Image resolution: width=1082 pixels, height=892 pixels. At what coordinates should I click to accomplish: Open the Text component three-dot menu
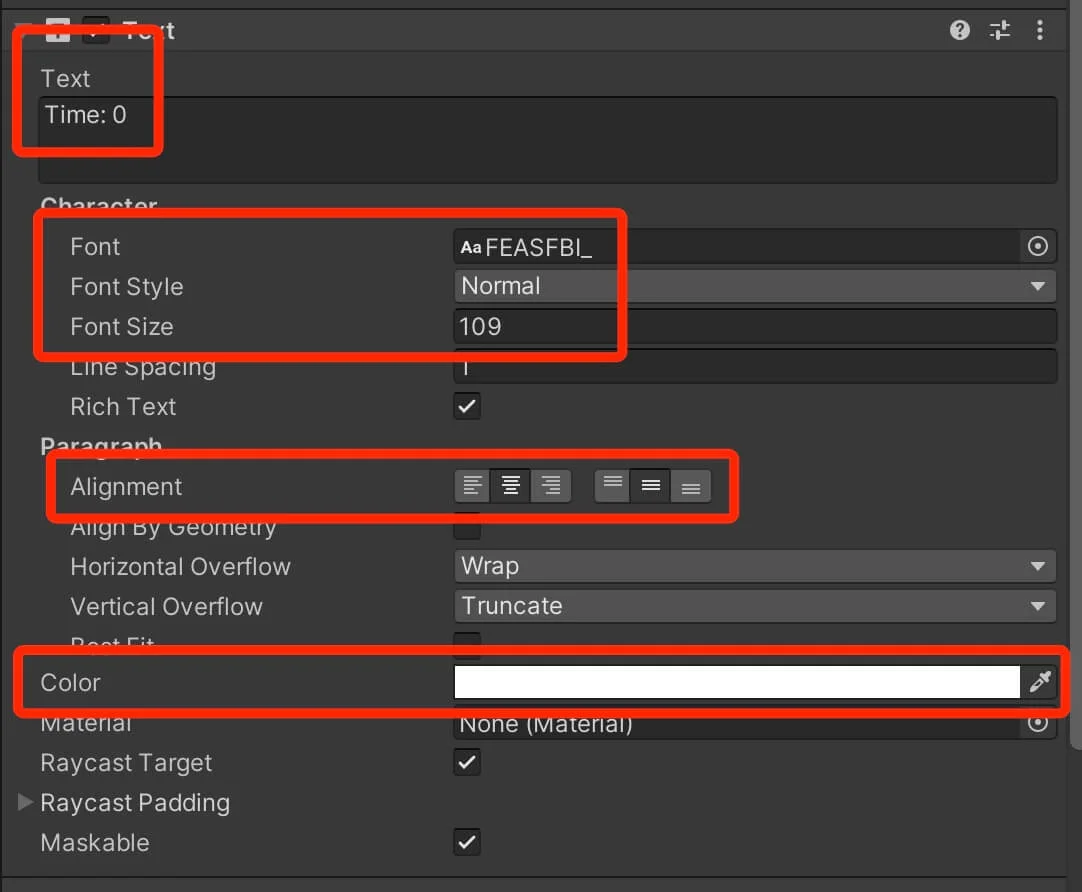pyautogui.click(x=1039, y=30)
